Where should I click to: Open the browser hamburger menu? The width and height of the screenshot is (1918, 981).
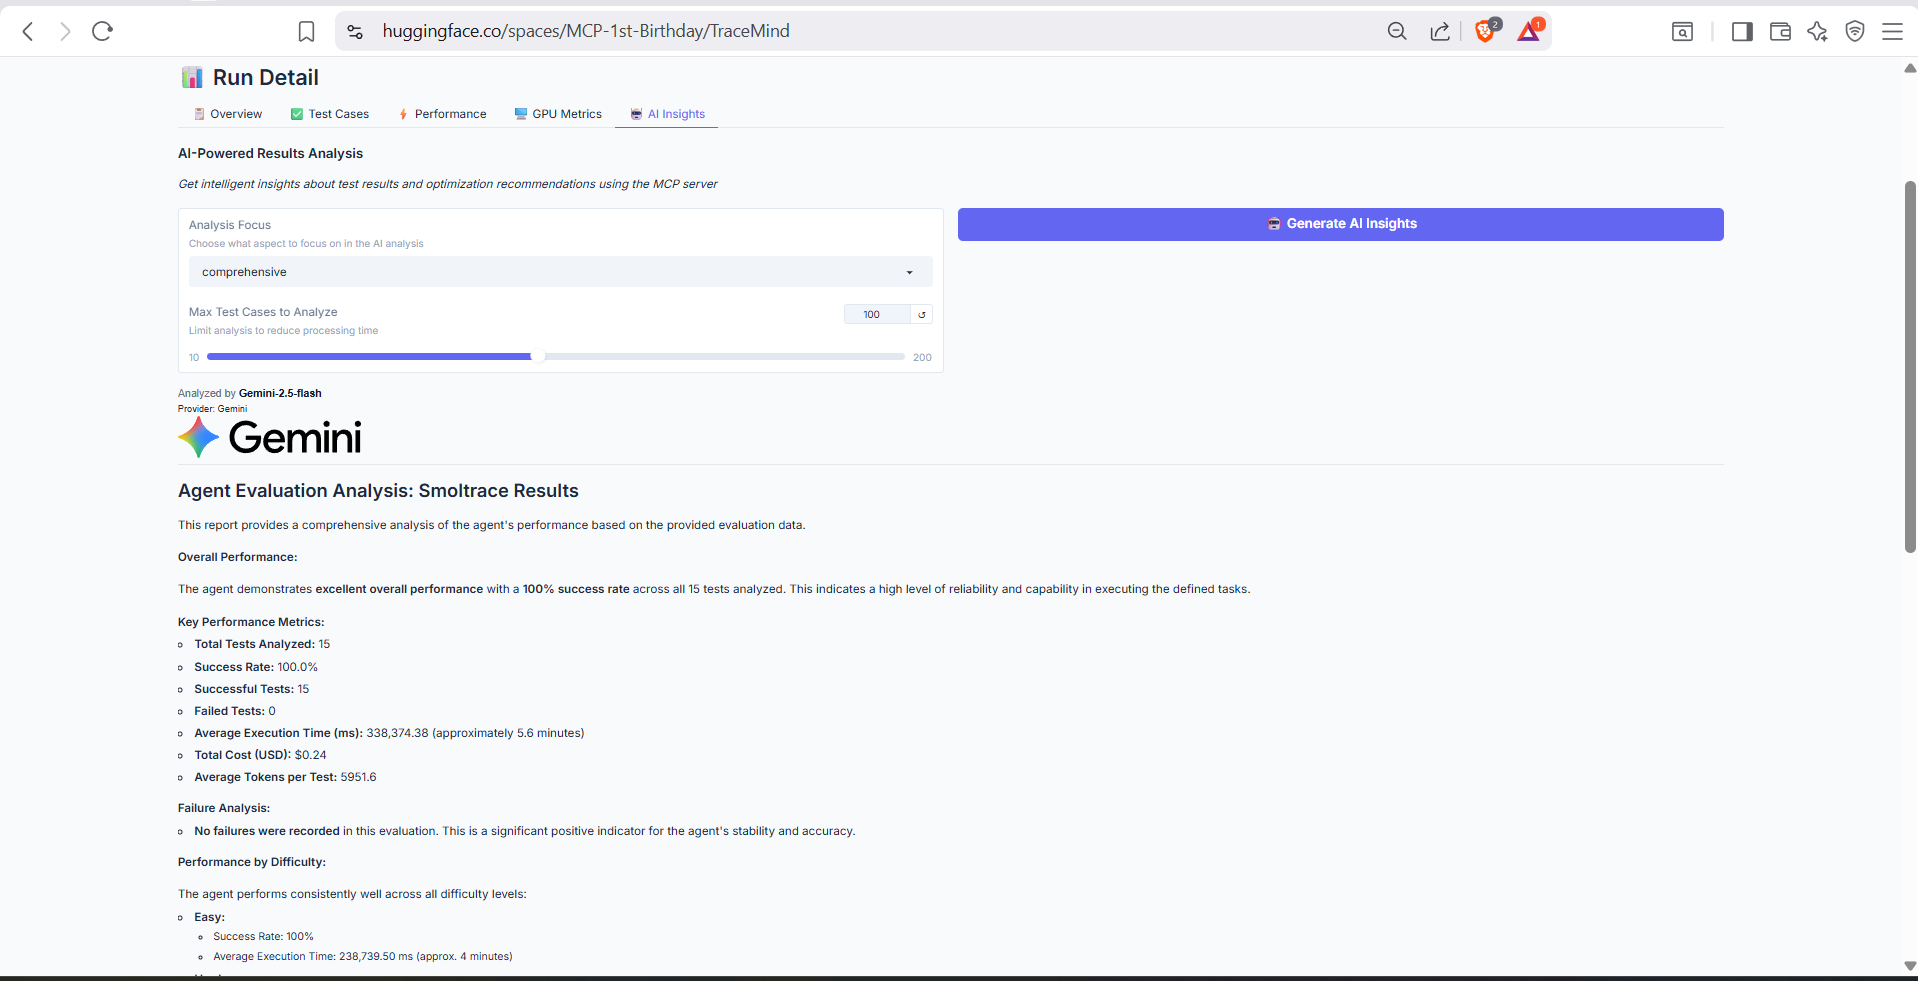pyautogui.click(x=1892, y=32)
